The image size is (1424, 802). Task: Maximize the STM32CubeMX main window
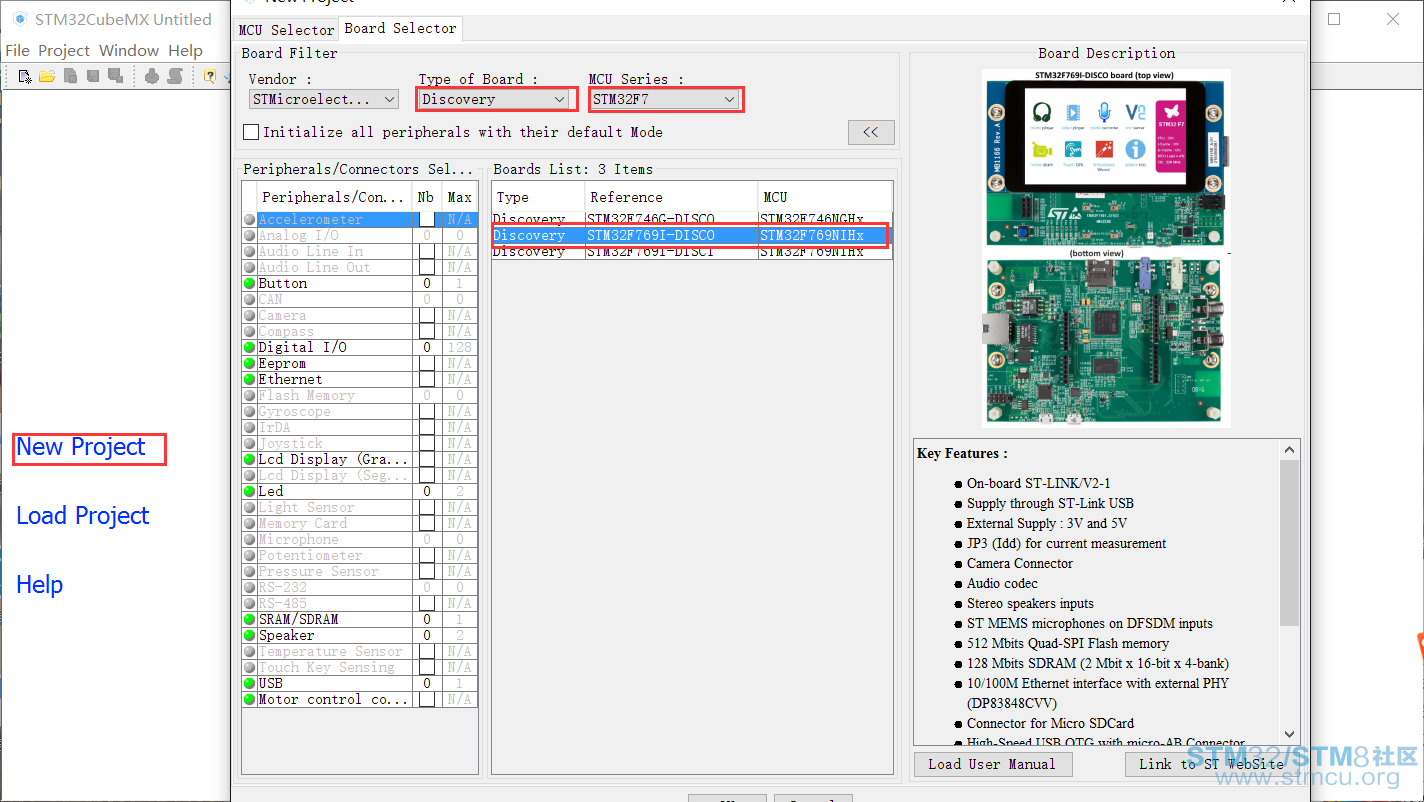pos(1334,19)
